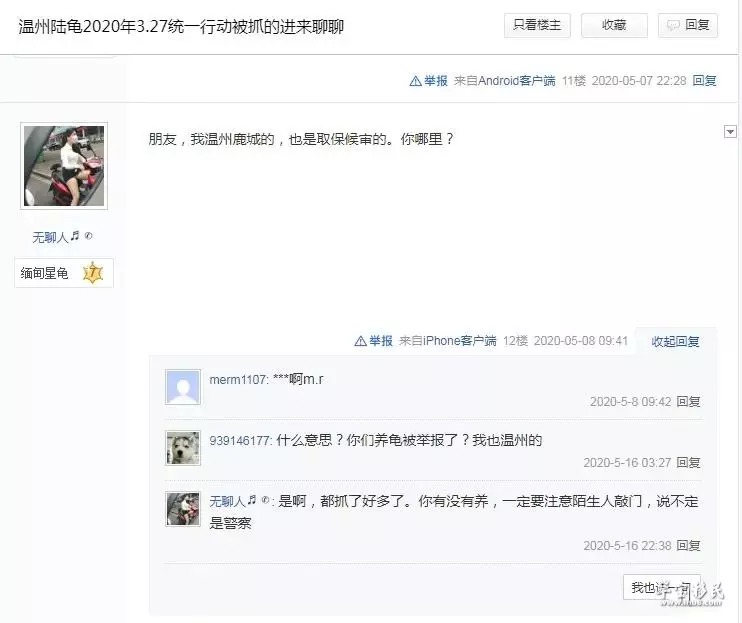Open large avatar of 无聊人 poster

[64, 166]
